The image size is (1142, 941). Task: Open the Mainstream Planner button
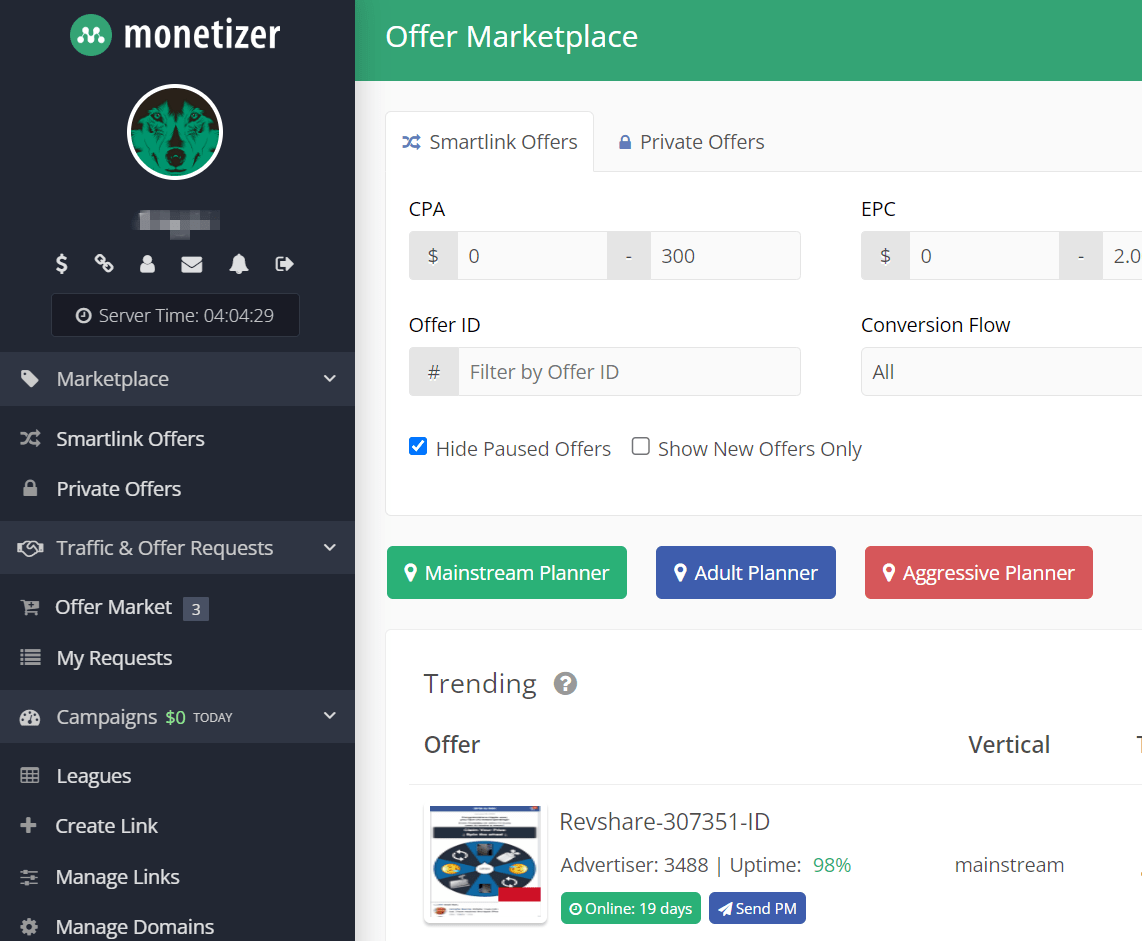click(507, 572)
